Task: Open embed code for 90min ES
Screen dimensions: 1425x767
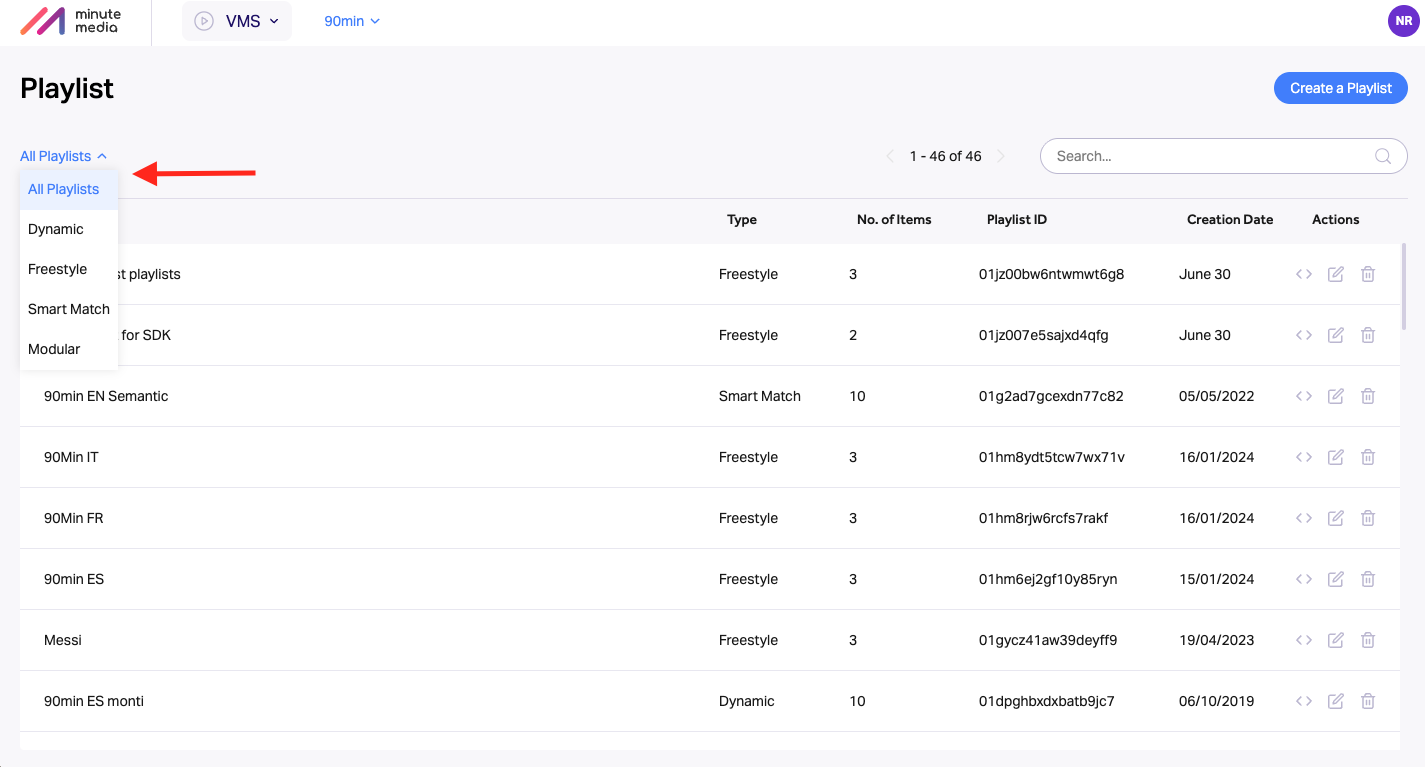Action: pos(1303,579)
